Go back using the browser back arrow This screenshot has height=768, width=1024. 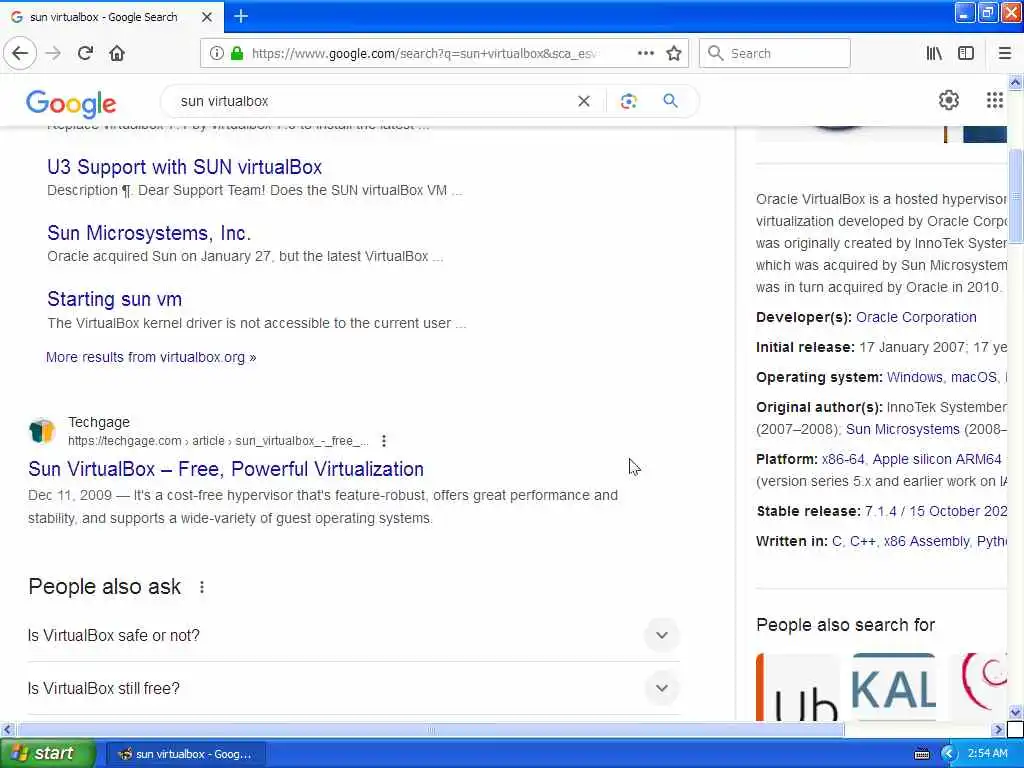tap(20, 53)
